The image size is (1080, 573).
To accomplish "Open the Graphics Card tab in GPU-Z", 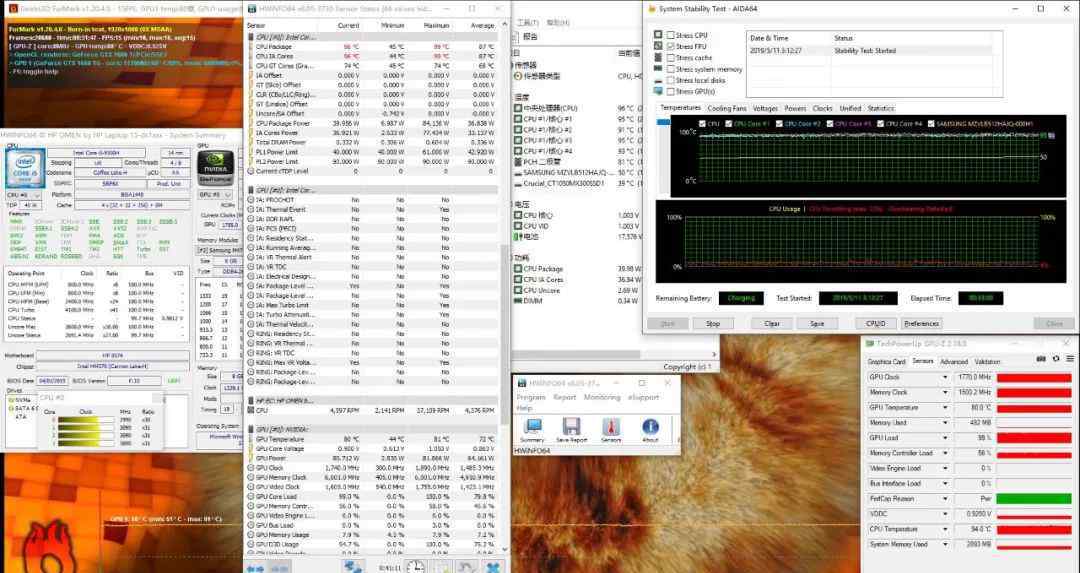I will 886,362.
